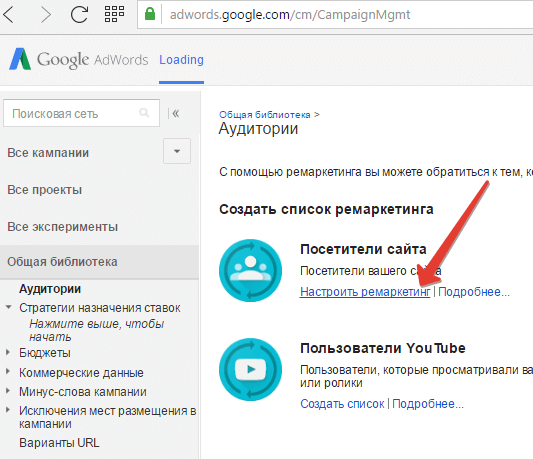Expand Исключения мест размещения triangle

pos(8,410)
